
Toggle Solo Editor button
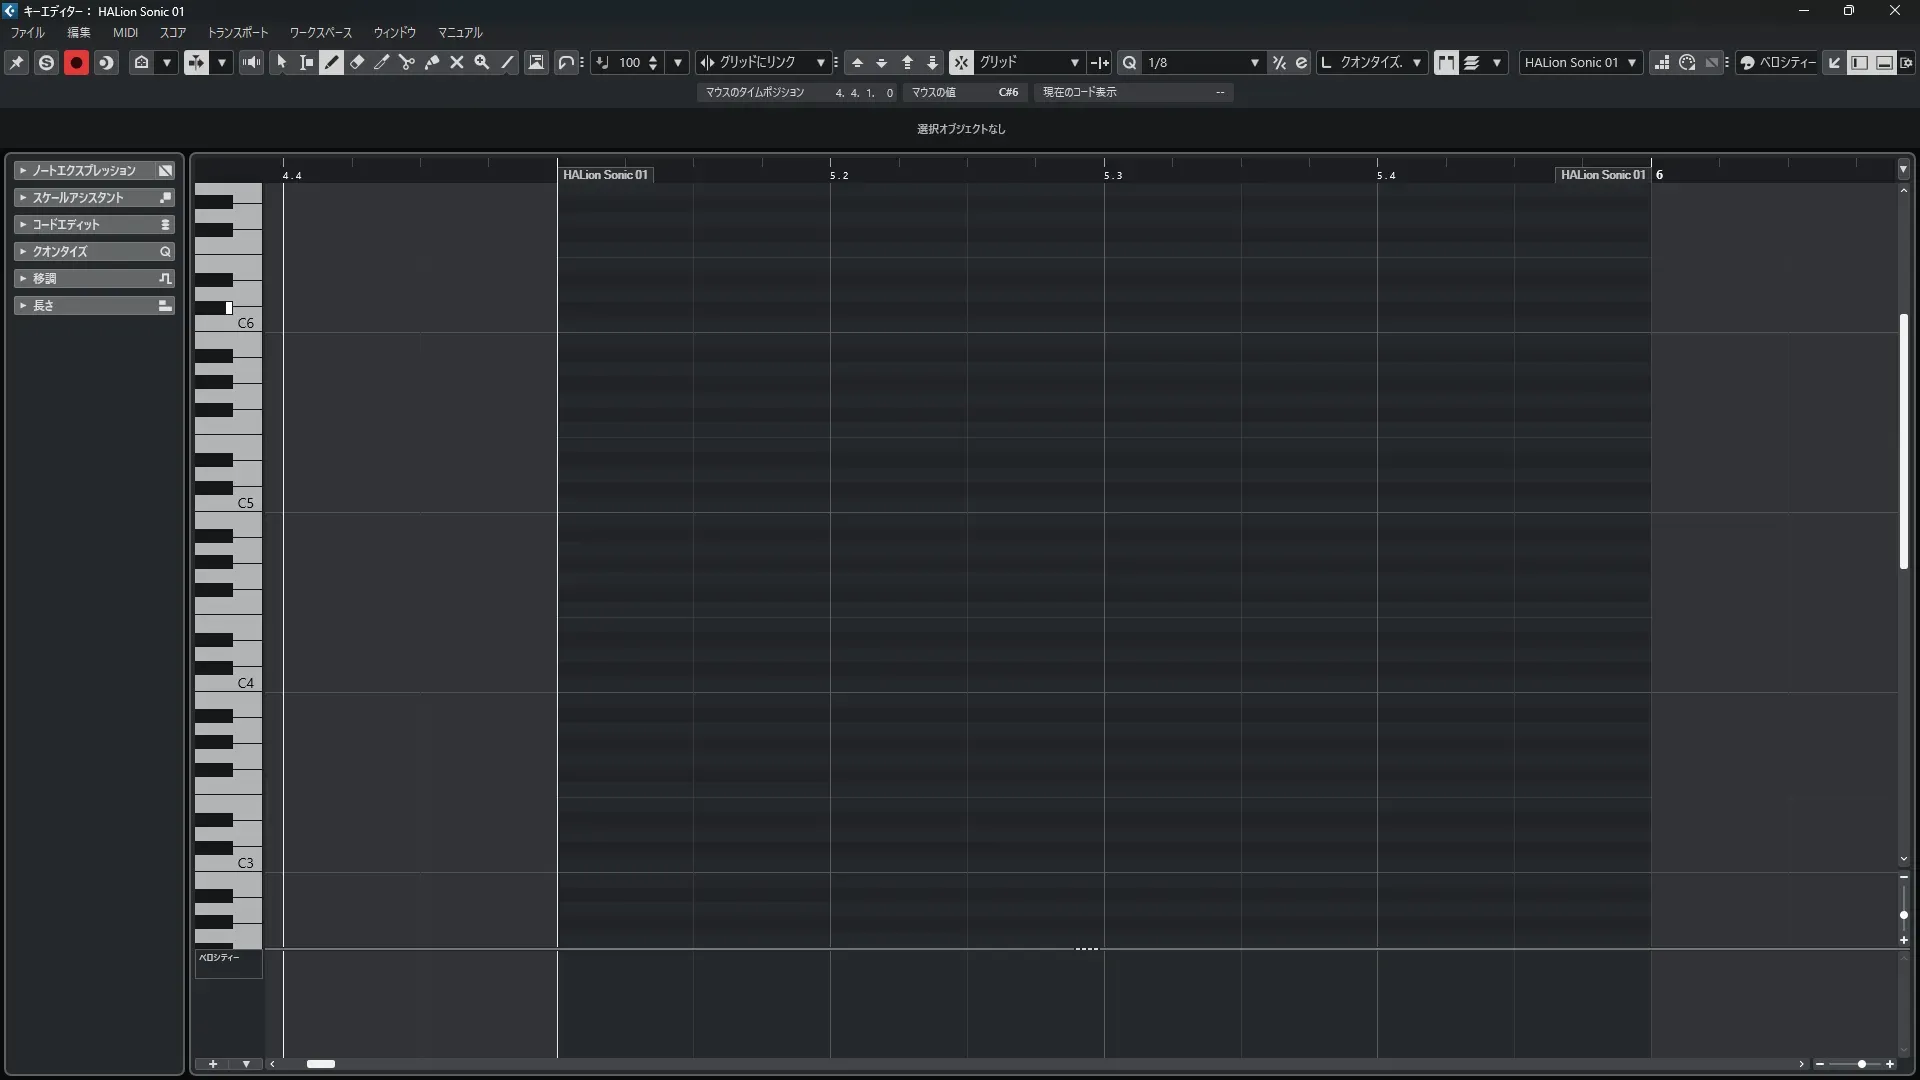pyautogui.click(x=46, y=62)
